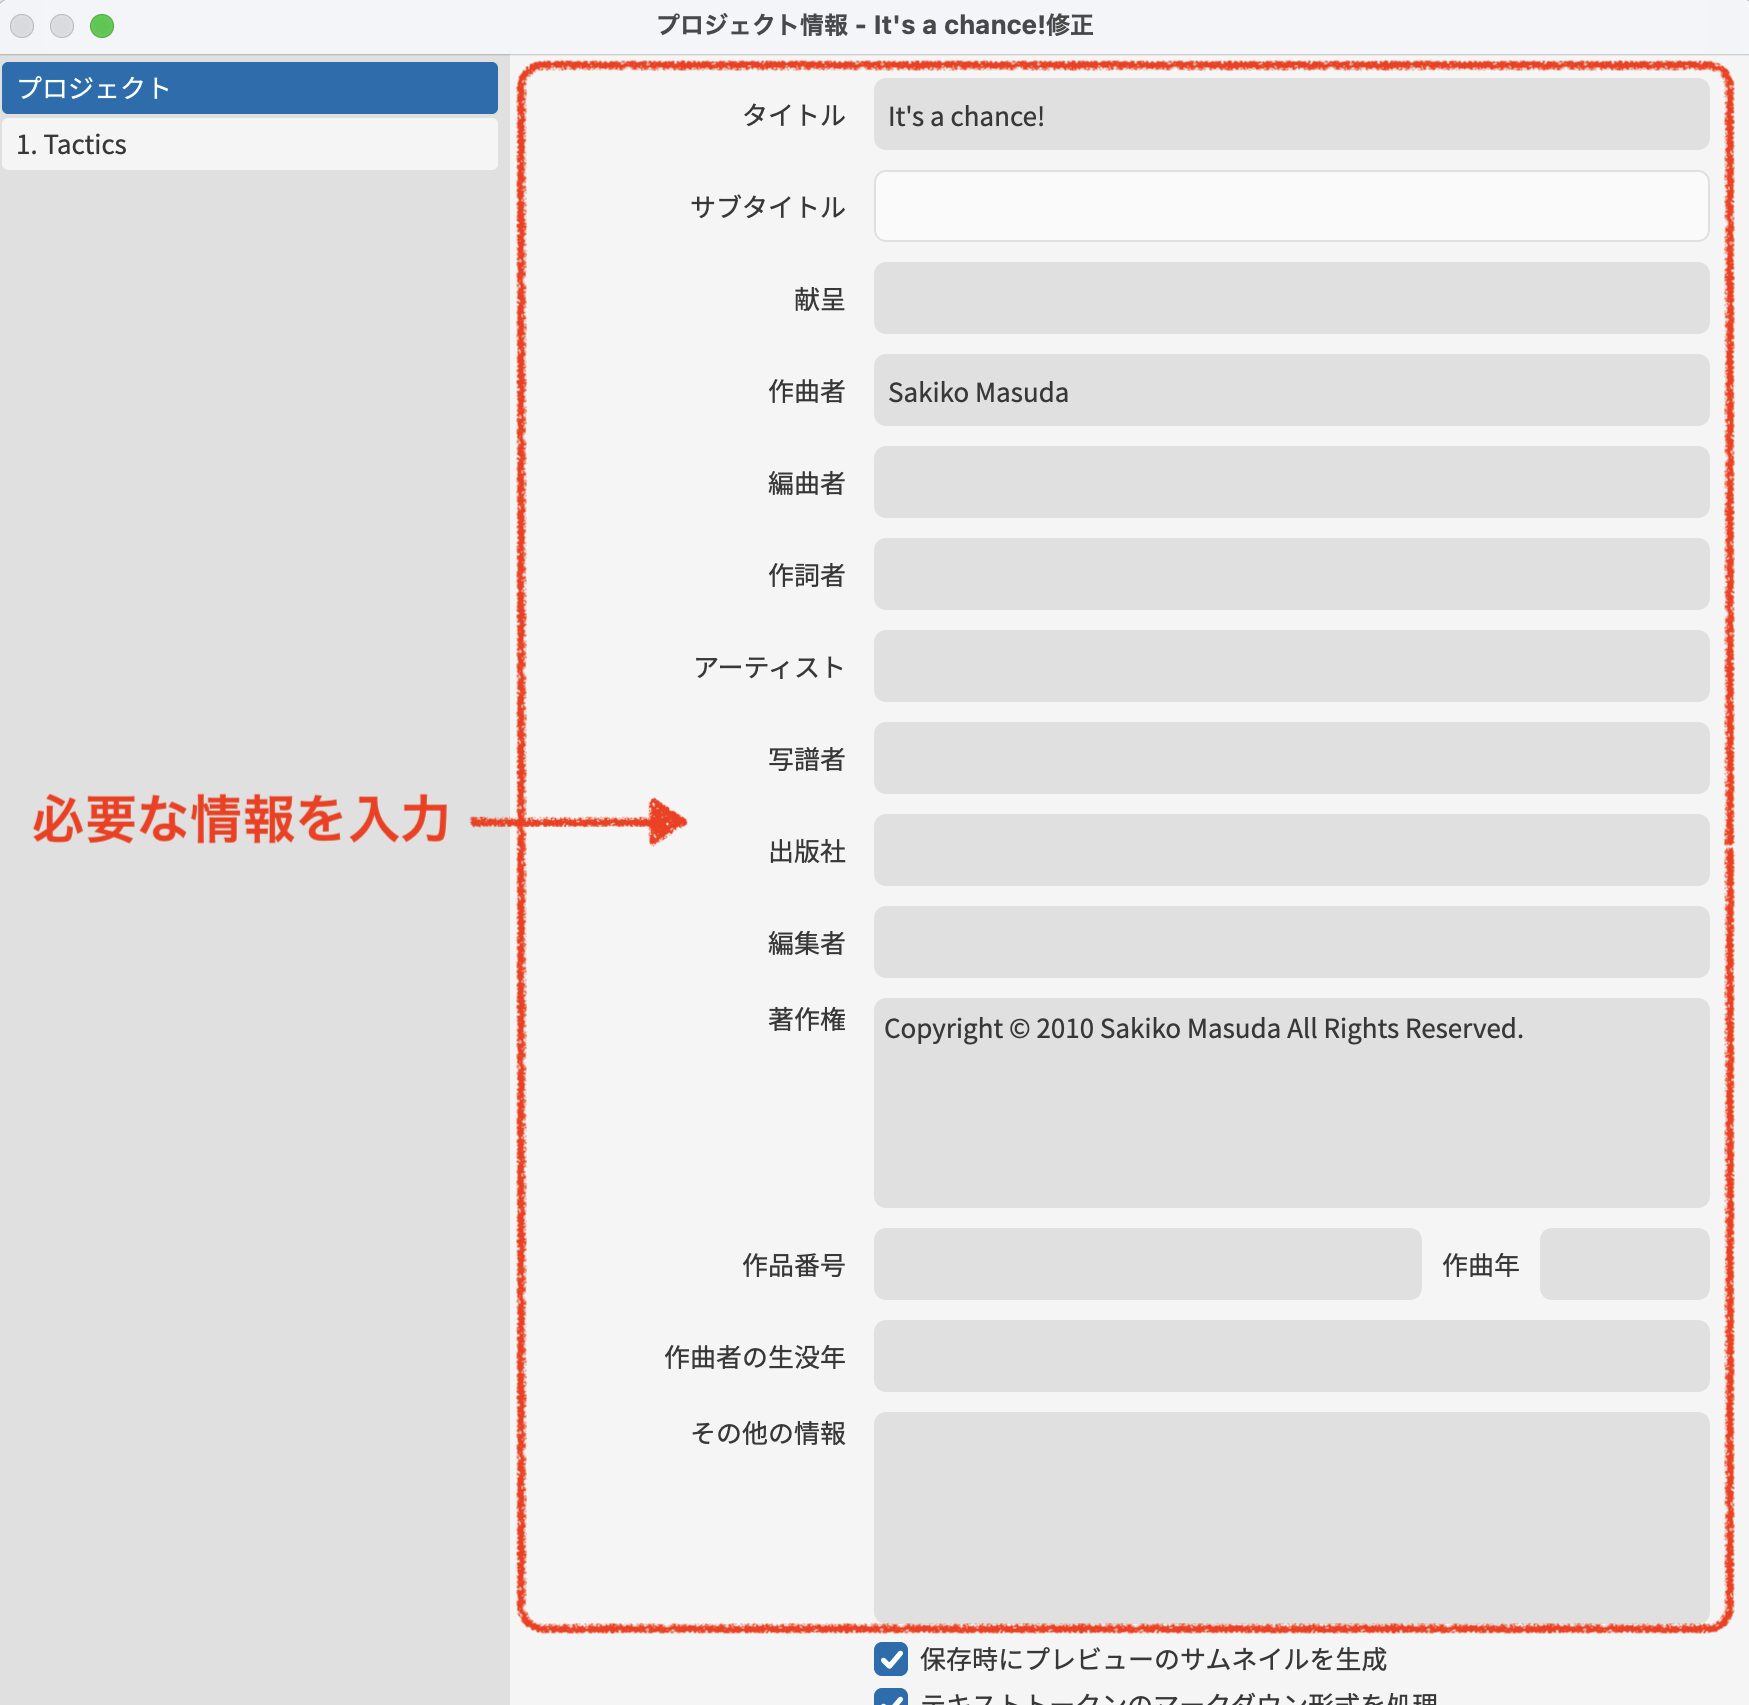The image size is (1749, 1705).
Task: Click the タイトル field containing It's a chance!
Action: point(1290,116)
